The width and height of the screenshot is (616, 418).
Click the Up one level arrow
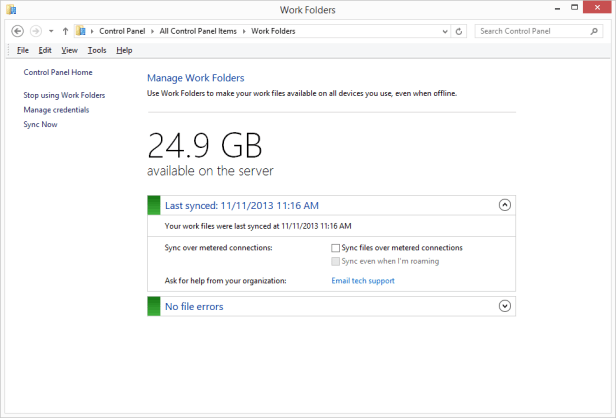(x=65, y=31)
